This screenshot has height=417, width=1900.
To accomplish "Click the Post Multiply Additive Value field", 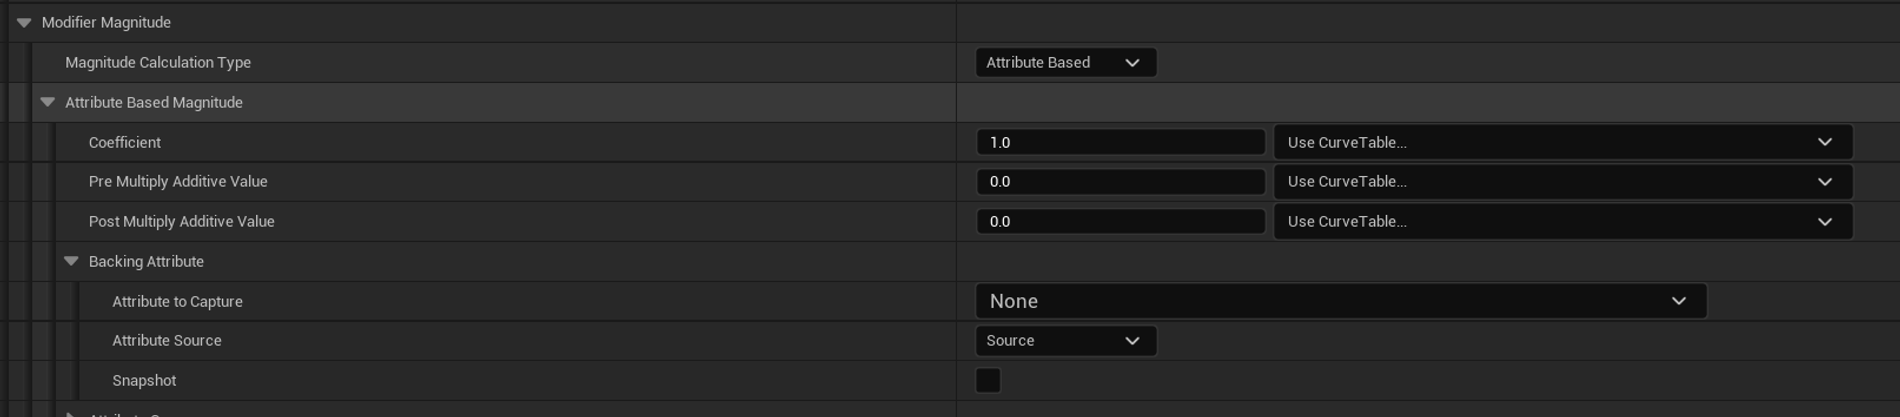I will pos(1120,221).
